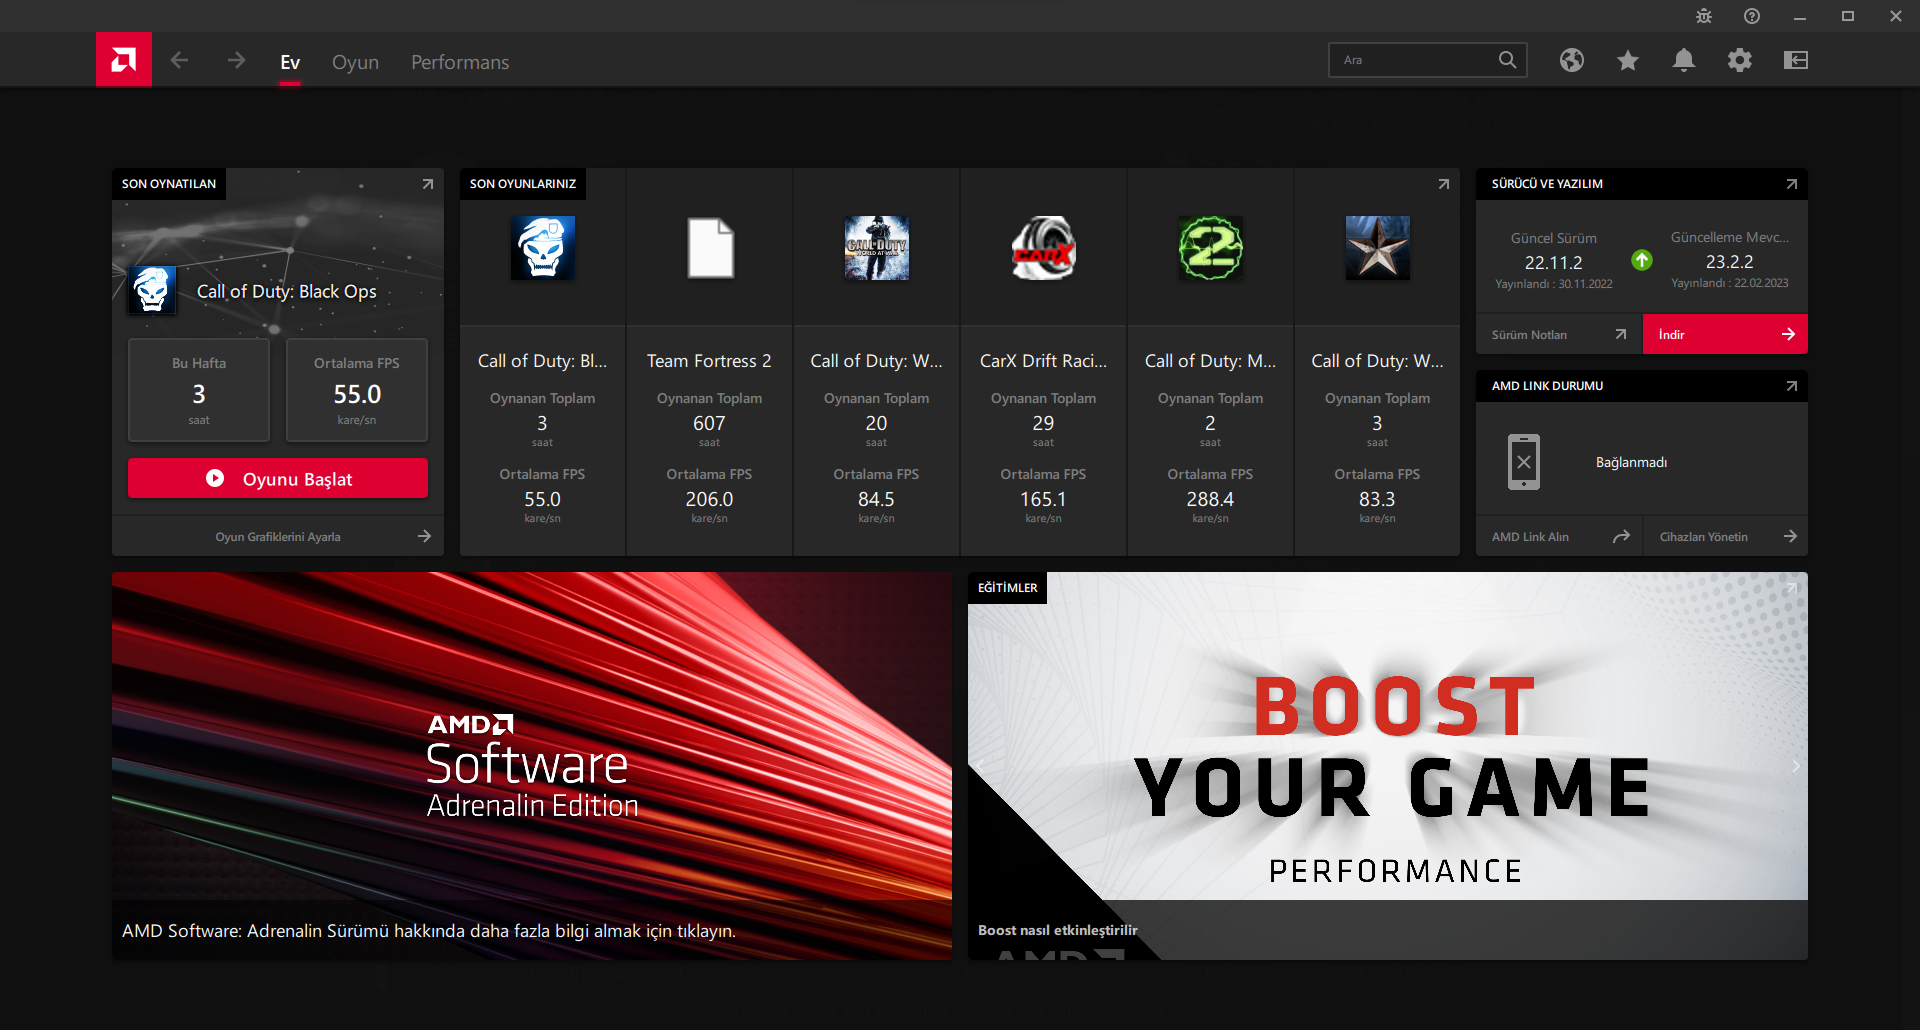Expand the Son Oyunlarınız panel

point(1444,184)
